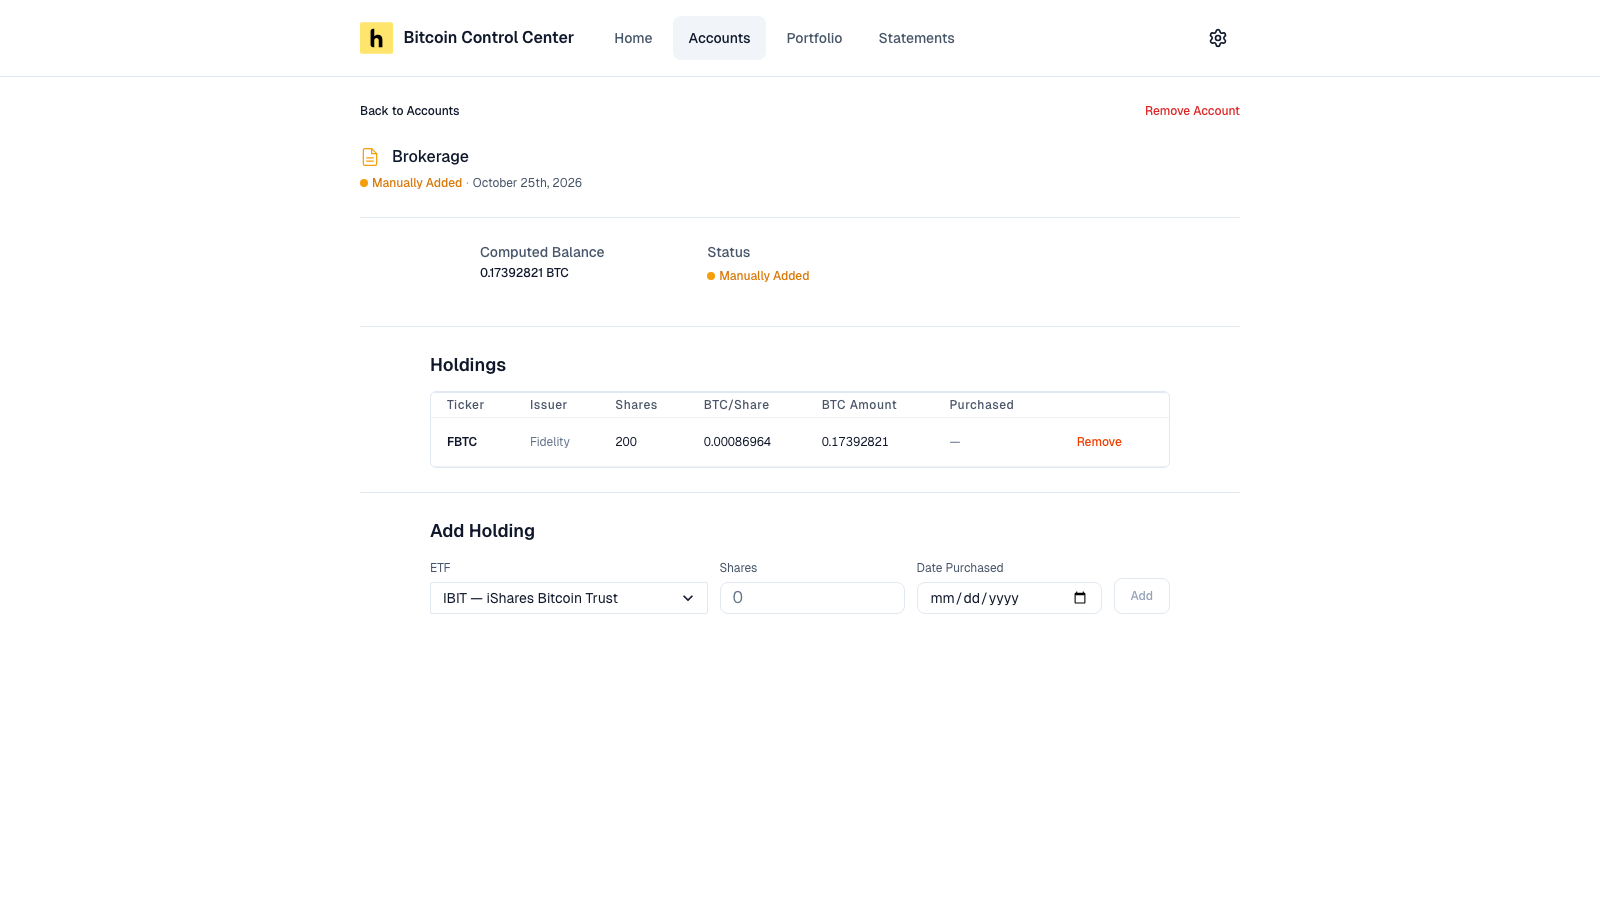Click the Issuer column header
The width and height of the screenshot is (1600, 900).
[x=548, y=405]
